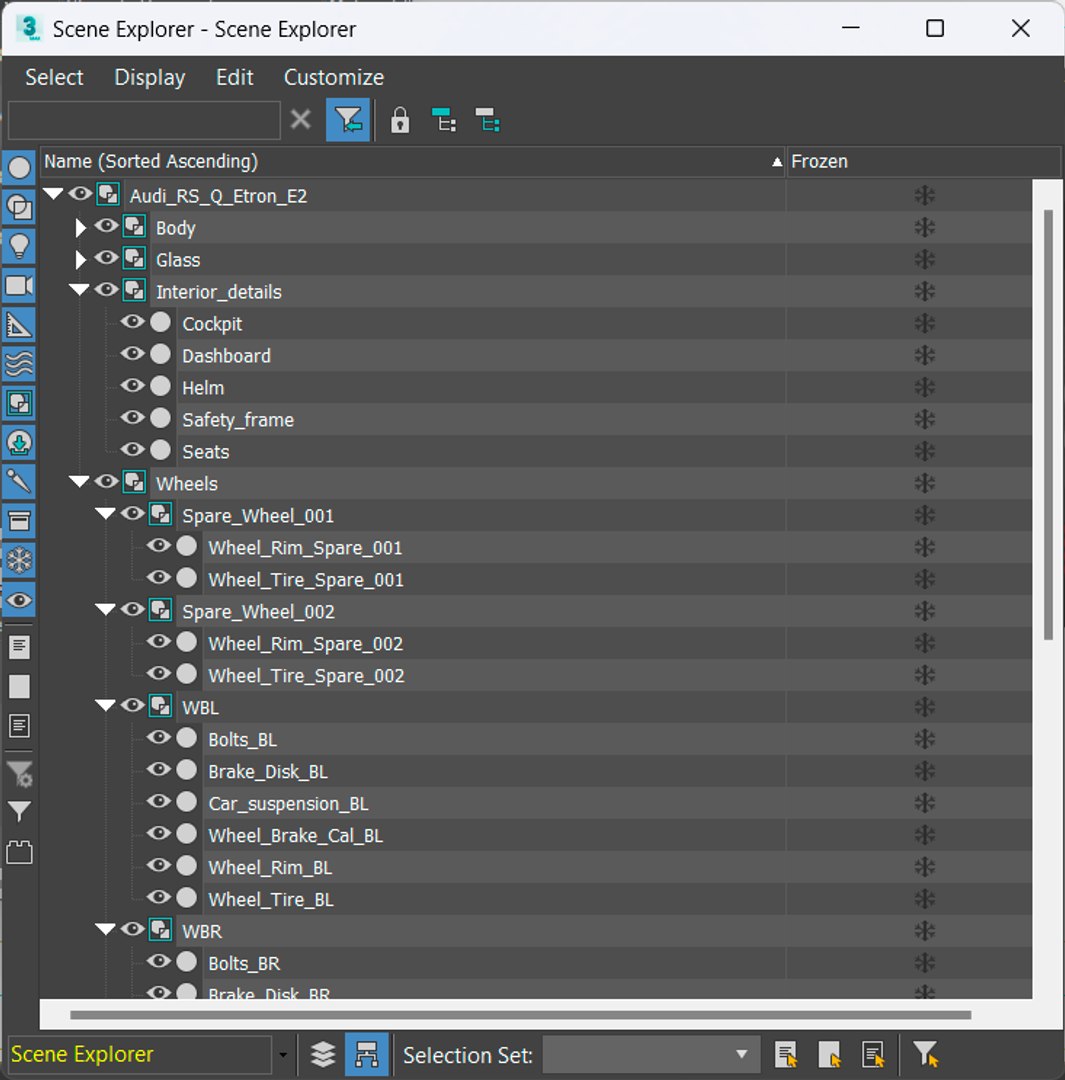Freeze Glass using its snowflake toggle
Viewport: 1065px width, 1080px height.
924,260
